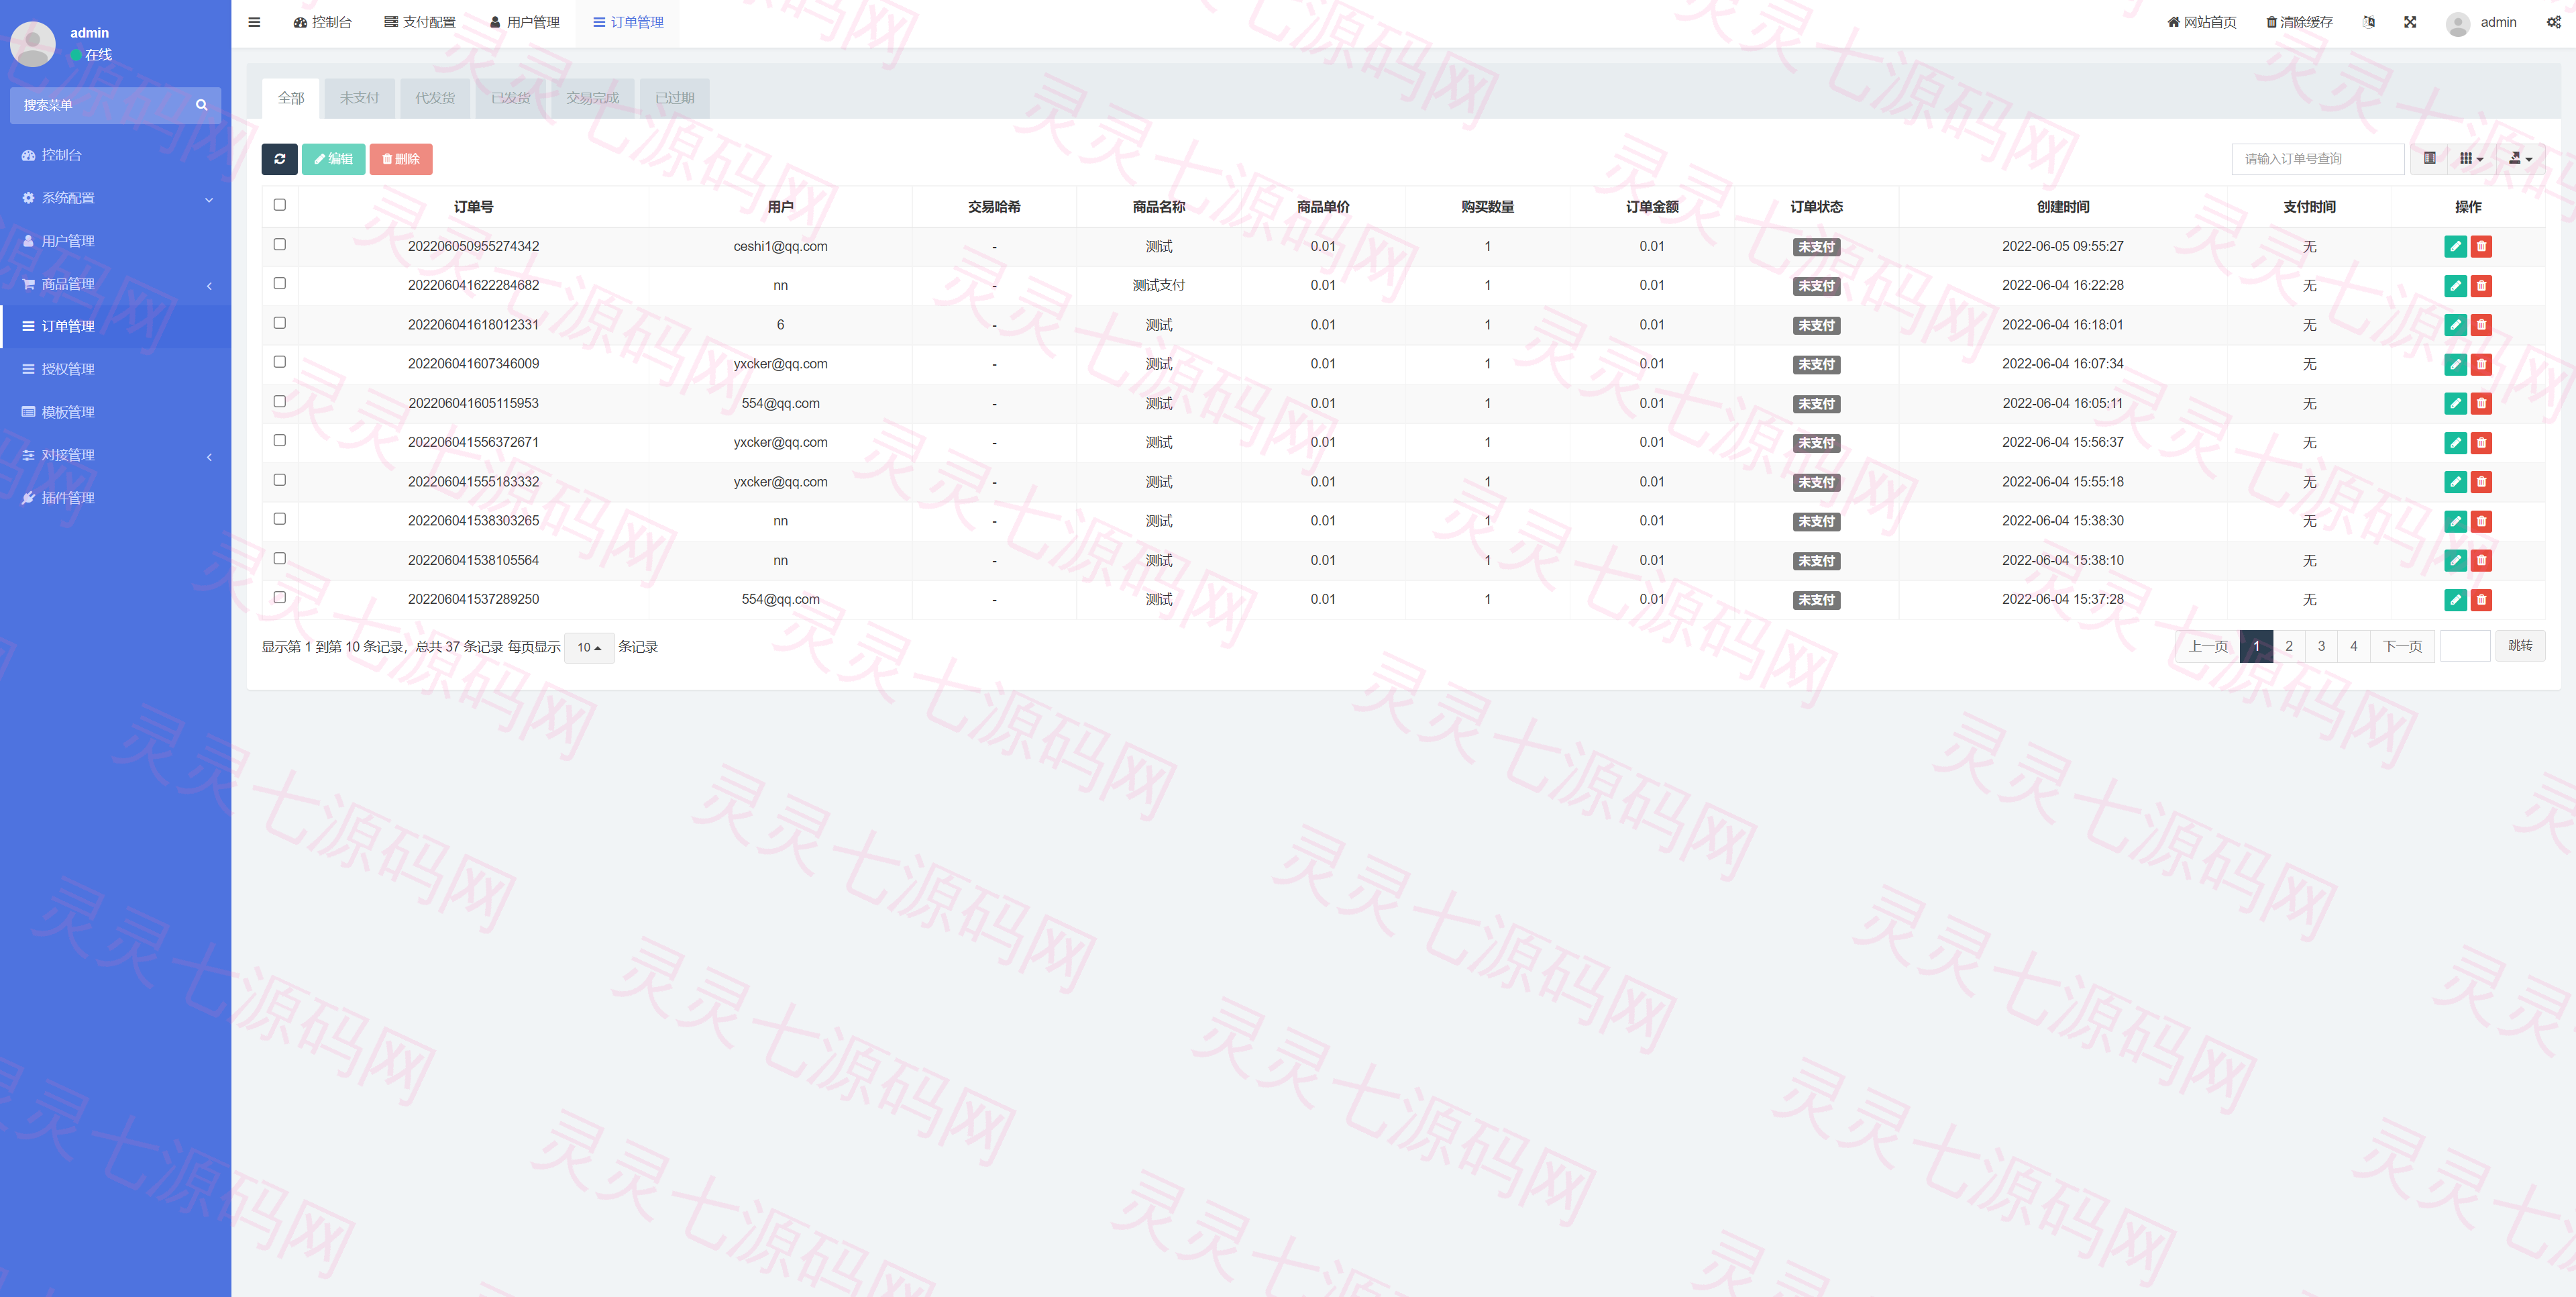The width and height of the screenshot is (2576, 1297).
Task: Open the export data dropdown
Action: coord(2520,159)
